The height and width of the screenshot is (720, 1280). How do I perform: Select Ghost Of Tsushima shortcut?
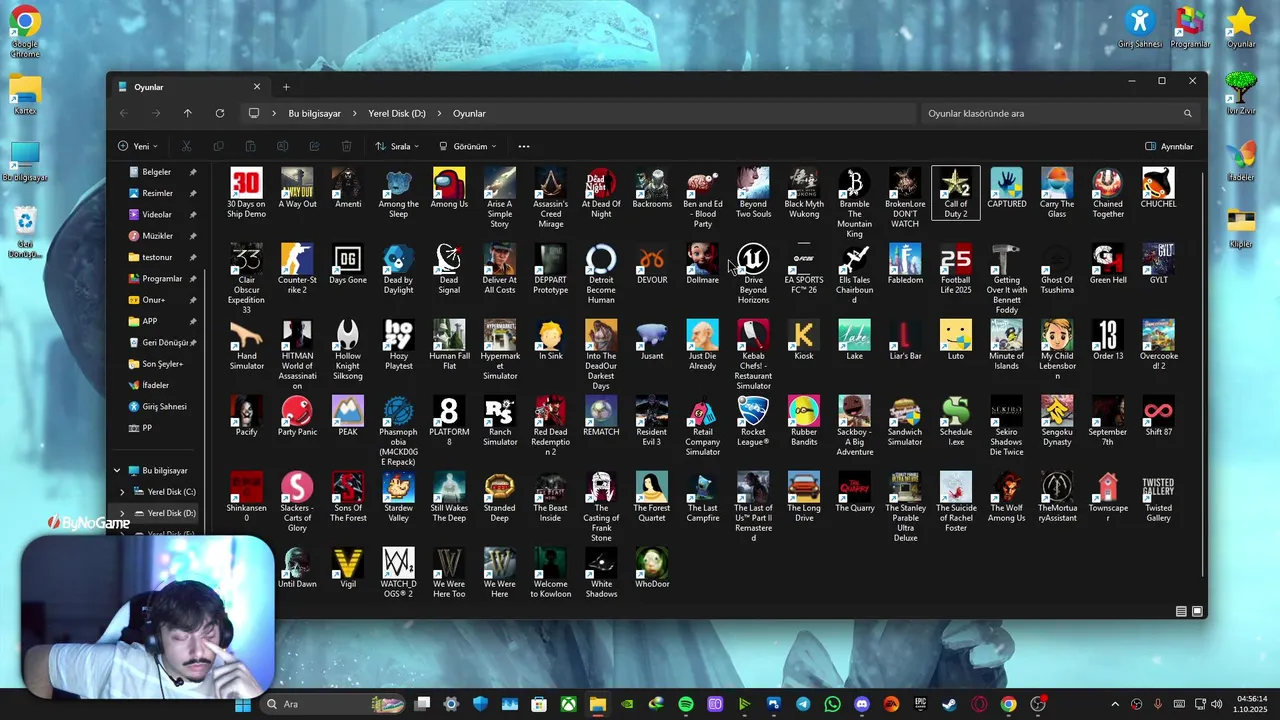1057,270
